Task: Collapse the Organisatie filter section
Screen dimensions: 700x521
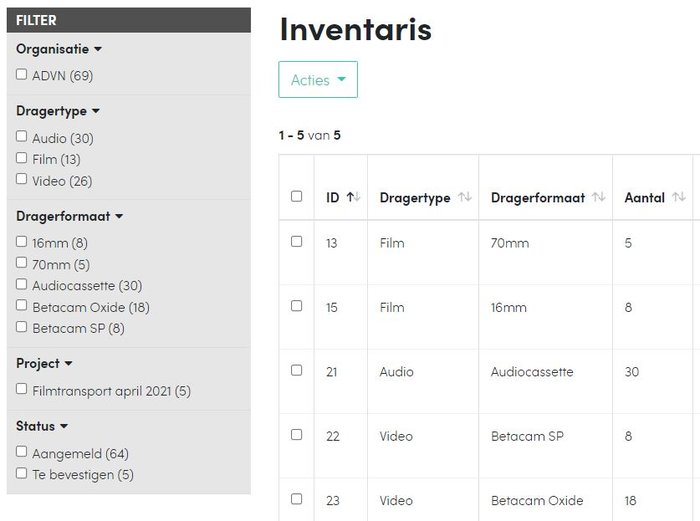Action: (x=59, y=49)
